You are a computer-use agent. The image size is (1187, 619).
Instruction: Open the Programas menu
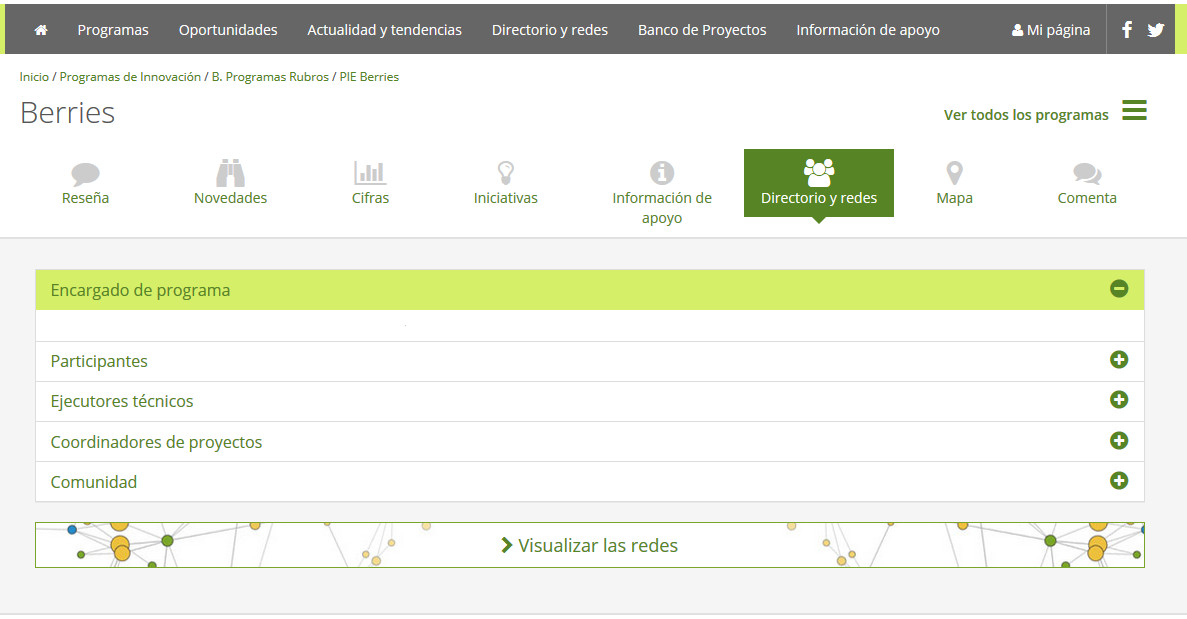point(113,30)
